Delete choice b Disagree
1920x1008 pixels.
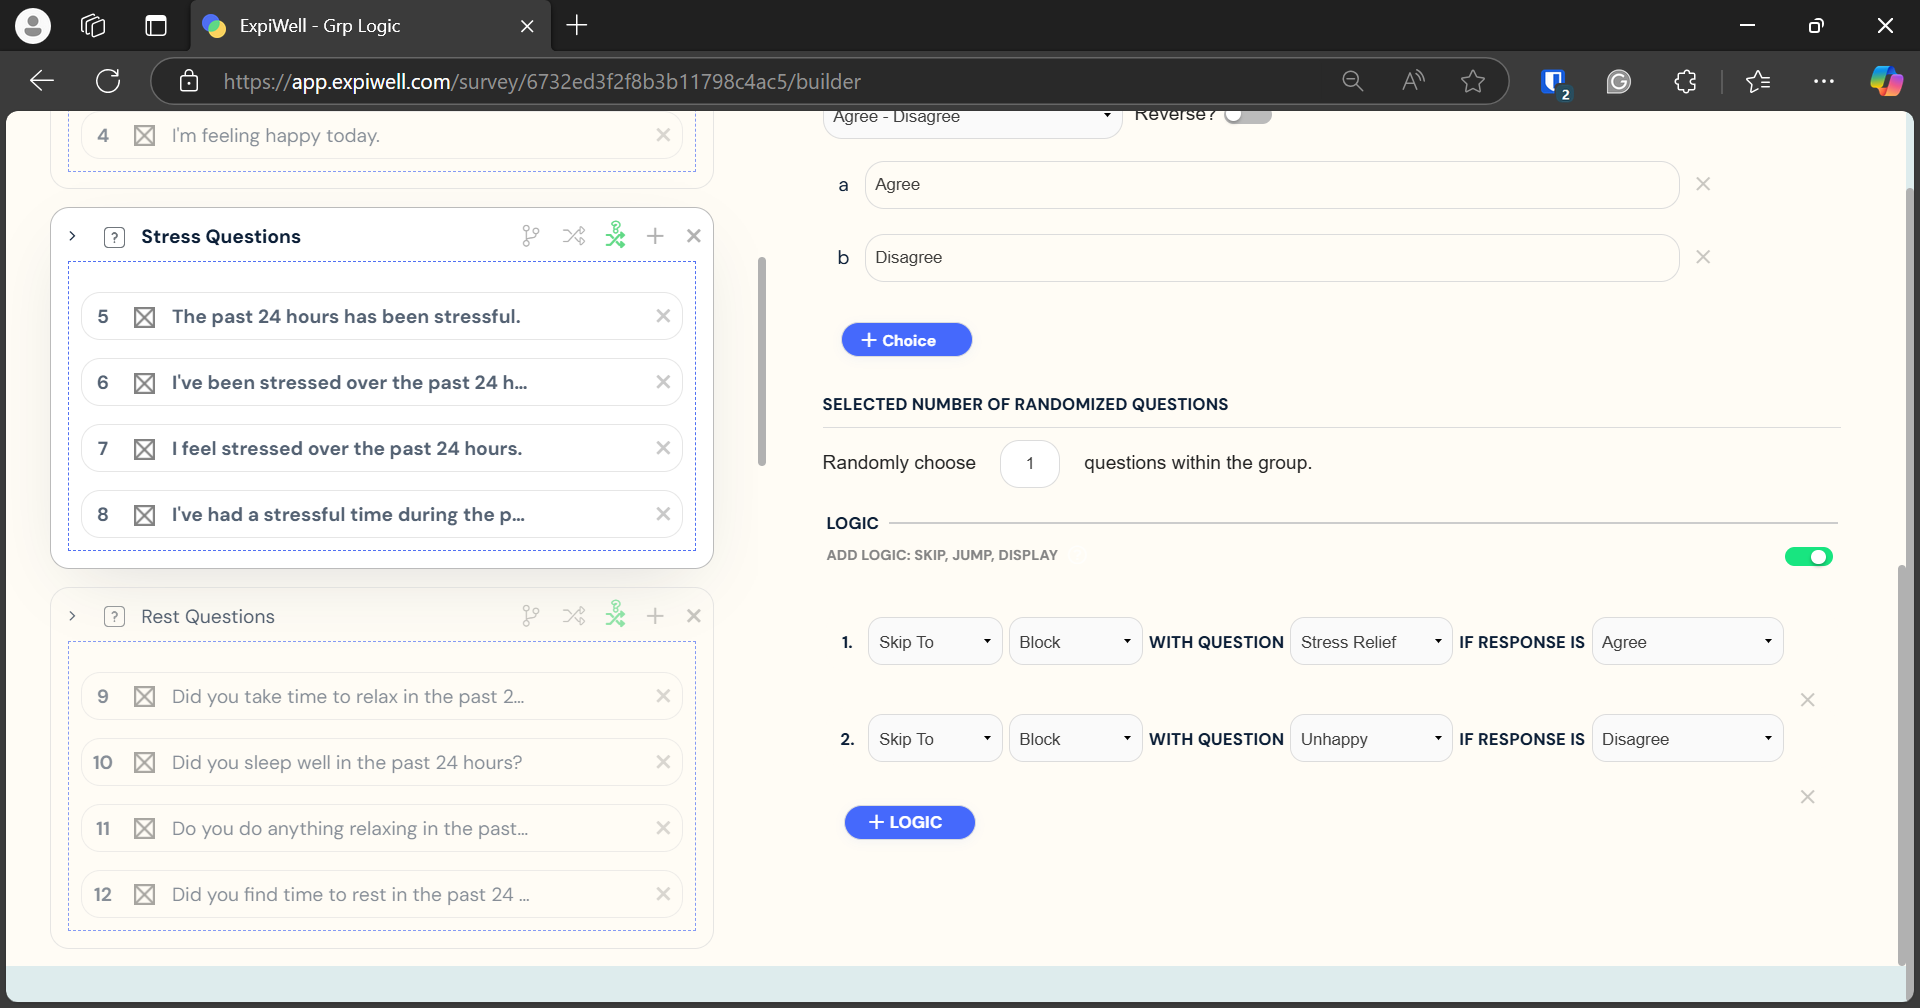tap(1703, 257)
